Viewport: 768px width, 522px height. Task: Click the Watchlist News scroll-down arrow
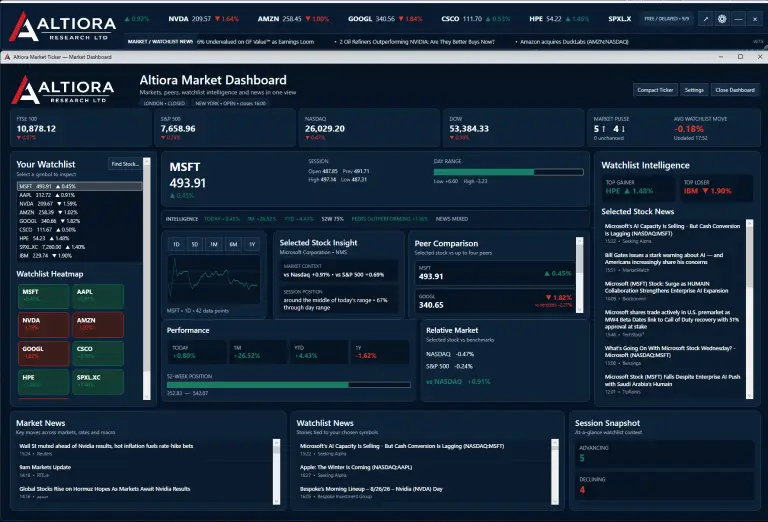555,501
